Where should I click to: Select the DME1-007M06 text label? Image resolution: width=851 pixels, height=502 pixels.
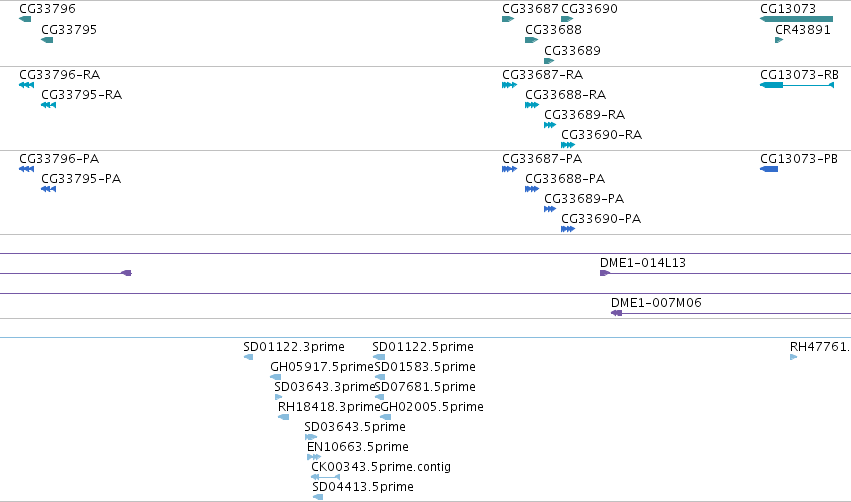[656, 303]
